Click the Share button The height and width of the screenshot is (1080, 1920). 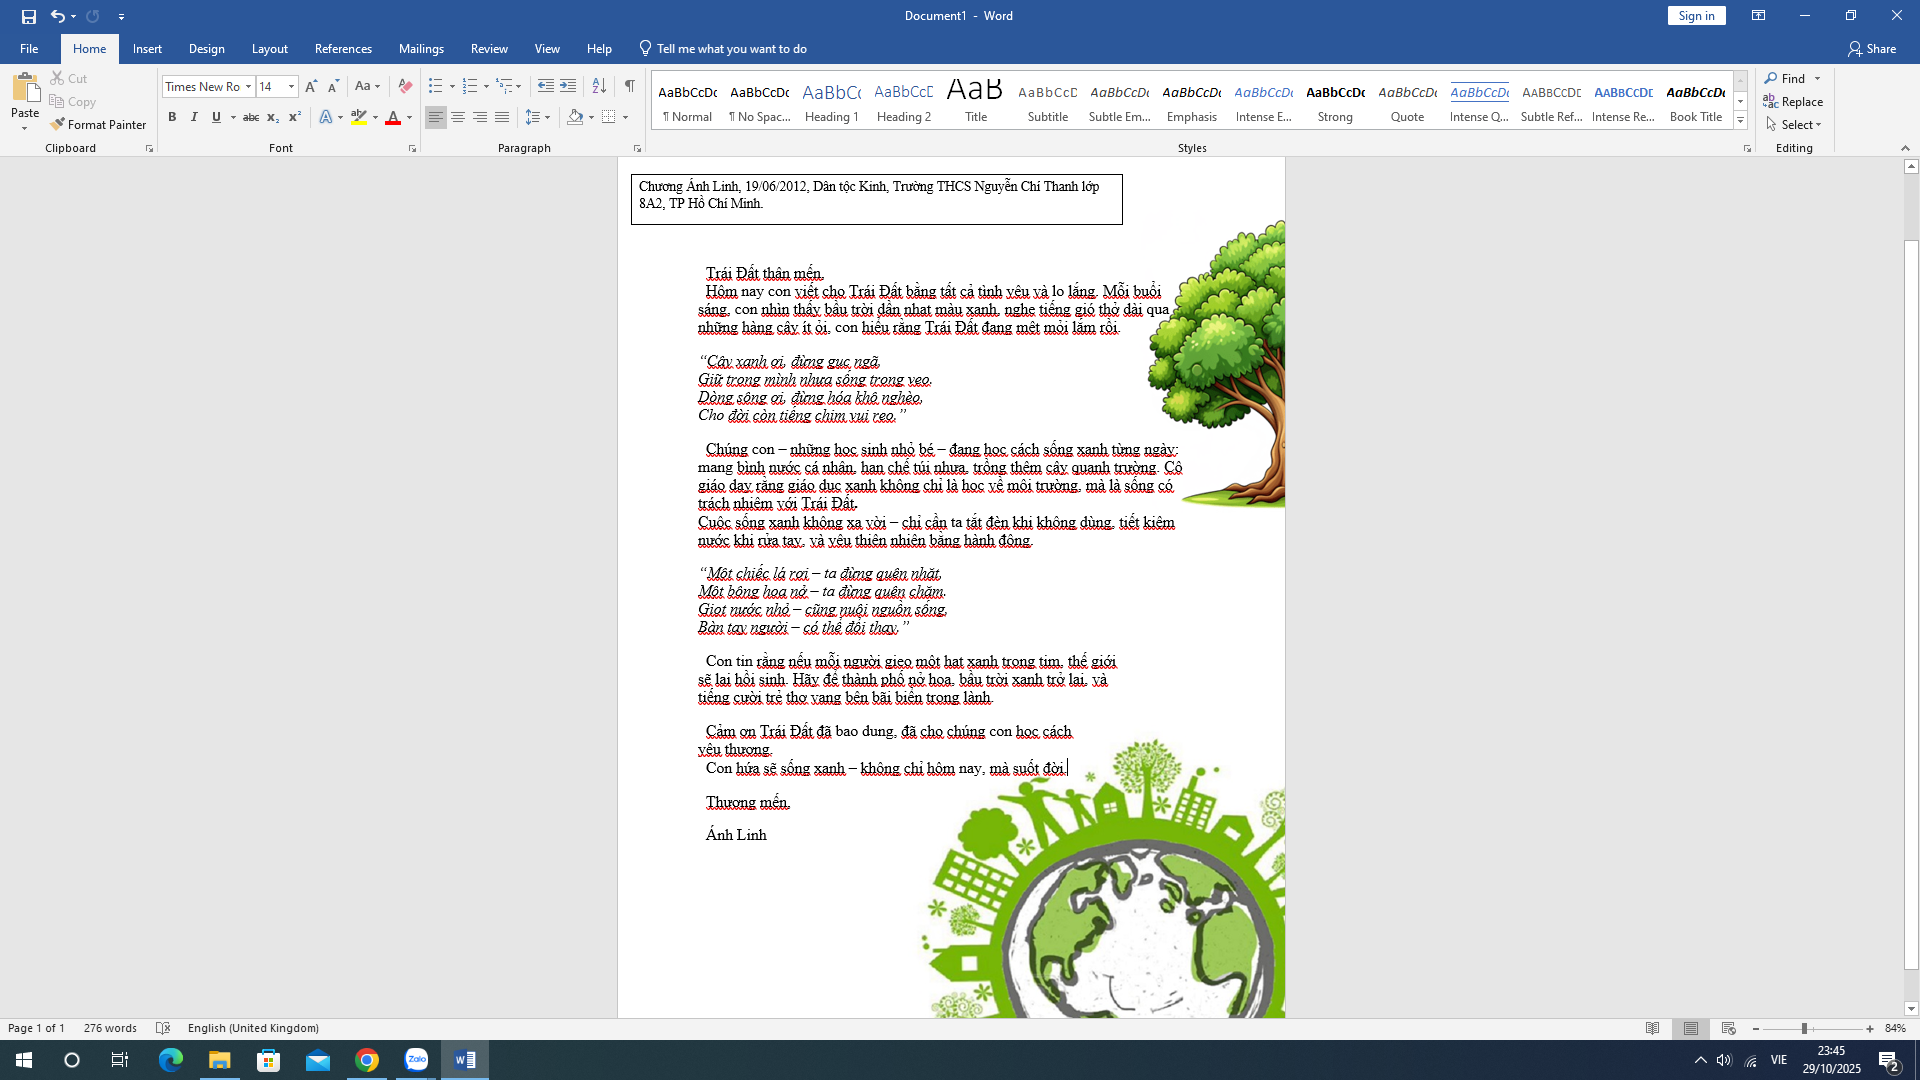(x=1872, y=48)
